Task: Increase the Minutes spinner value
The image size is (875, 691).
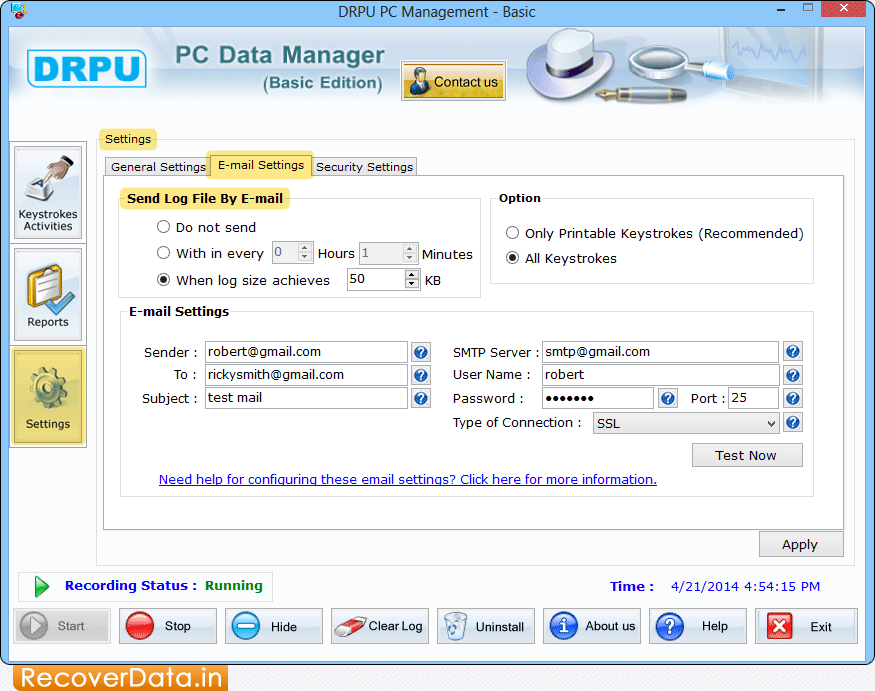Action: click(410, 248)
